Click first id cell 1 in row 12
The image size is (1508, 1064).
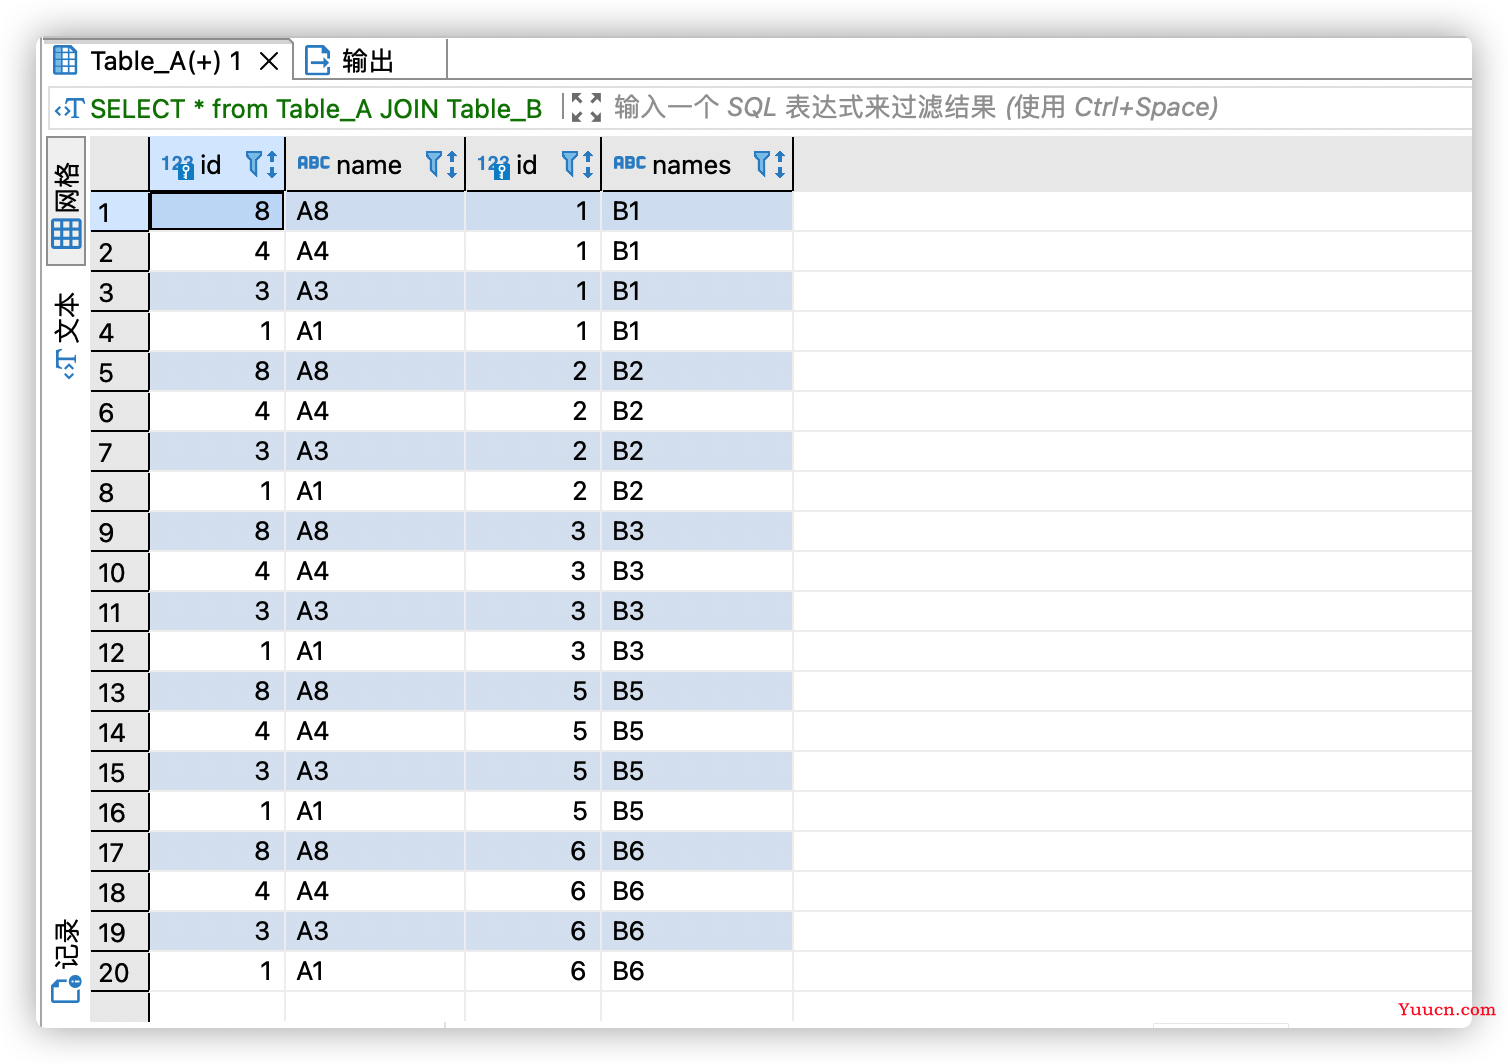click(x=217, y=651)
